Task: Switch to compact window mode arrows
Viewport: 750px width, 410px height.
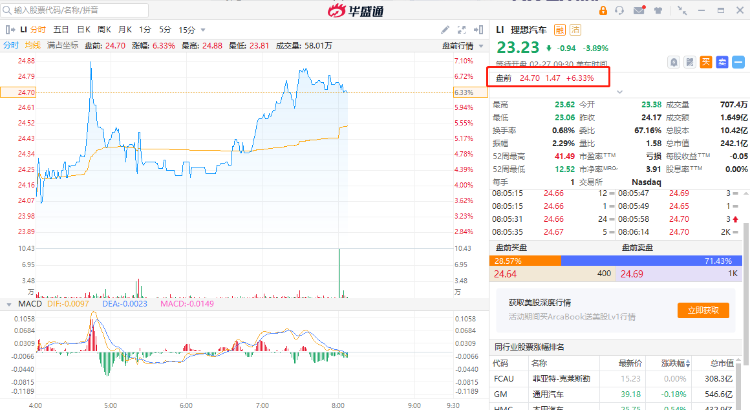Action: [x=682, y=10]
